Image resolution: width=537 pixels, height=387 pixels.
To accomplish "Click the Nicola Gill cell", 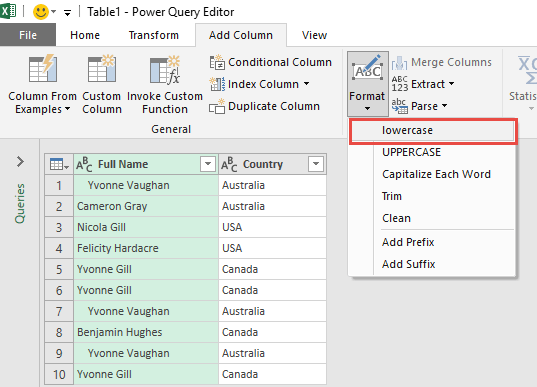I will pos(146,227).
